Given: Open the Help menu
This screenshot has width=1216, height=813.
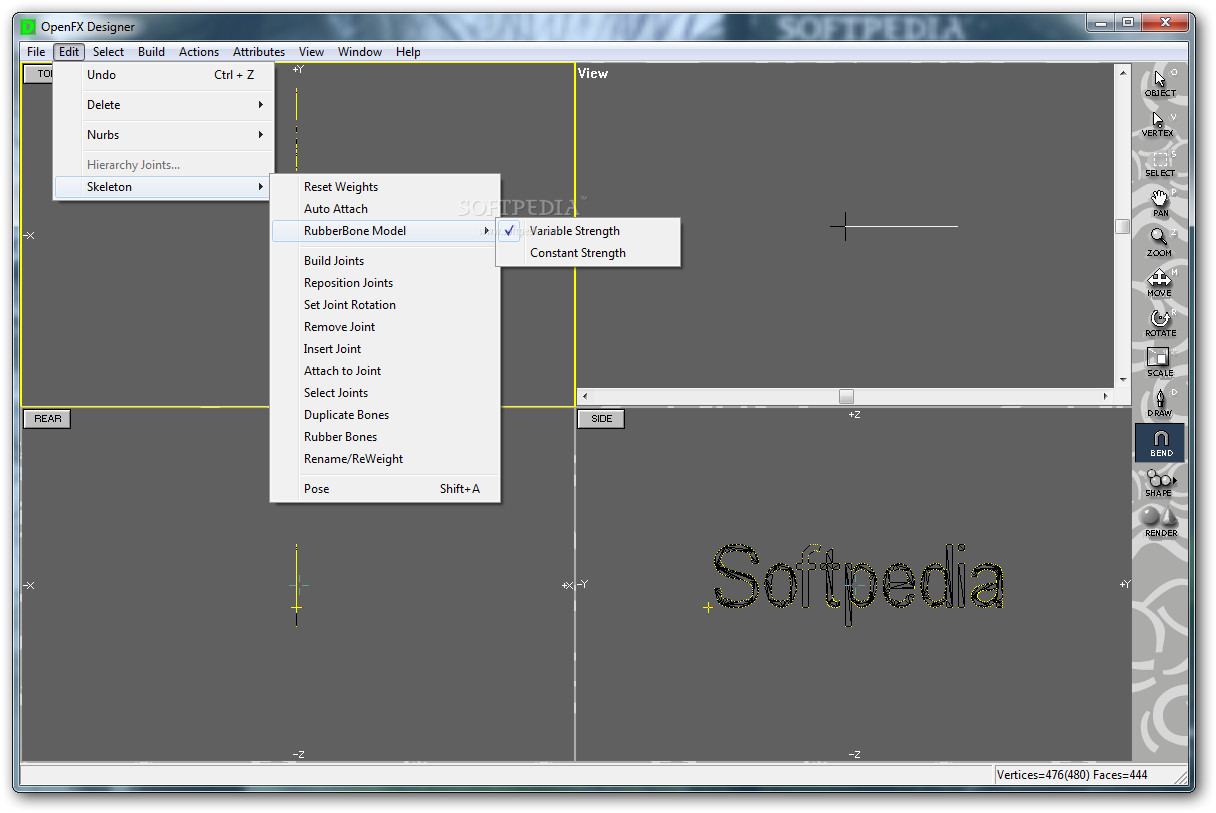Looking at the screenshot, I should (x=408, y=52).
